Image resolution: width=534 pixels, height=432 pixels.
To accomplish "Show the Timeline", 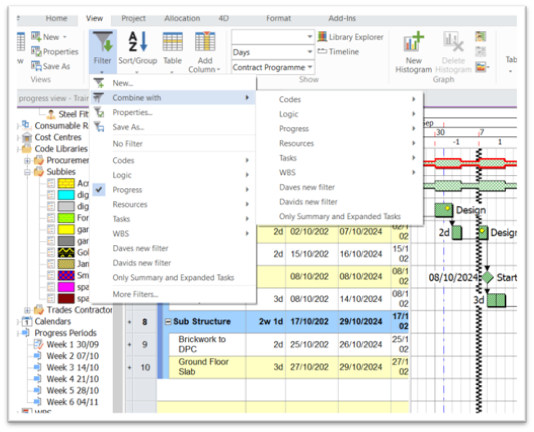I will point(338,52).
